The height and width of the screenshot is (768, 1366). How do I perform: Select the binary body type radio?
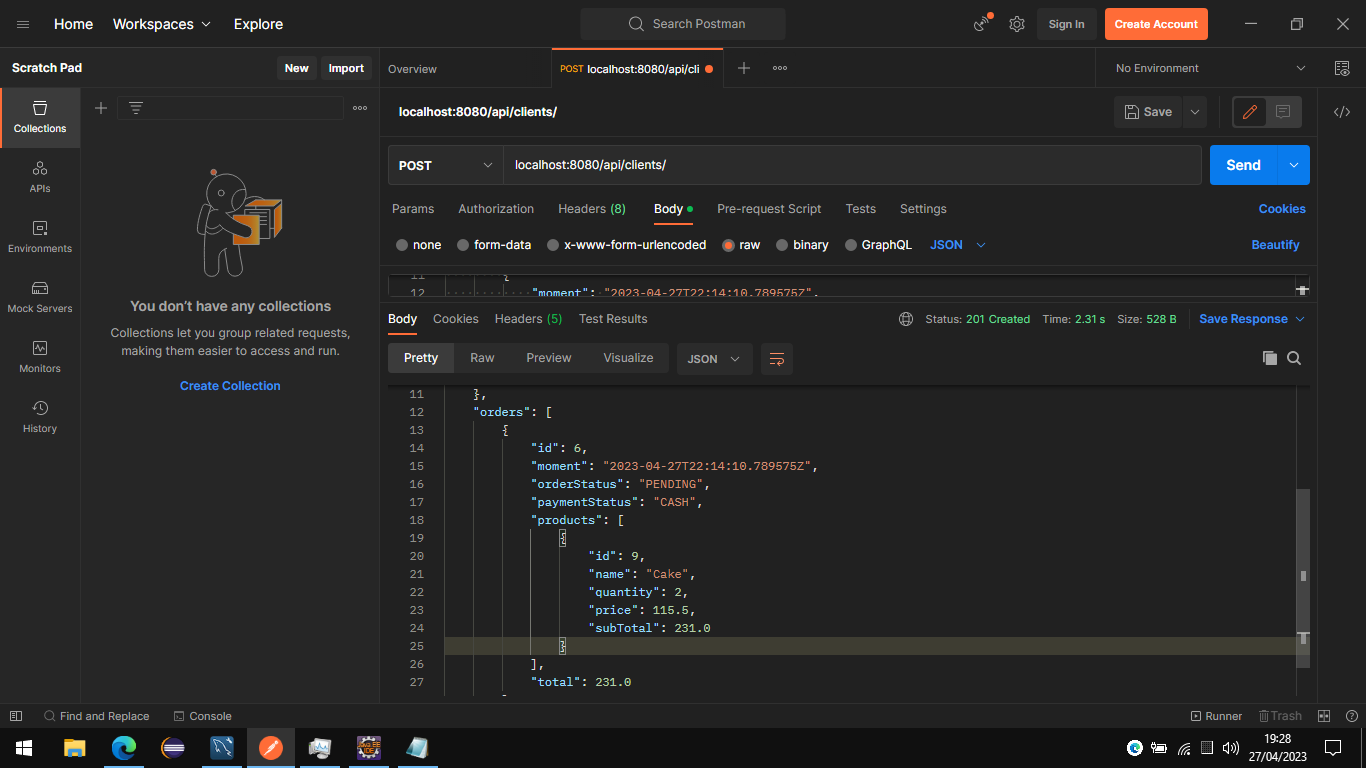[x=782, y=245]
